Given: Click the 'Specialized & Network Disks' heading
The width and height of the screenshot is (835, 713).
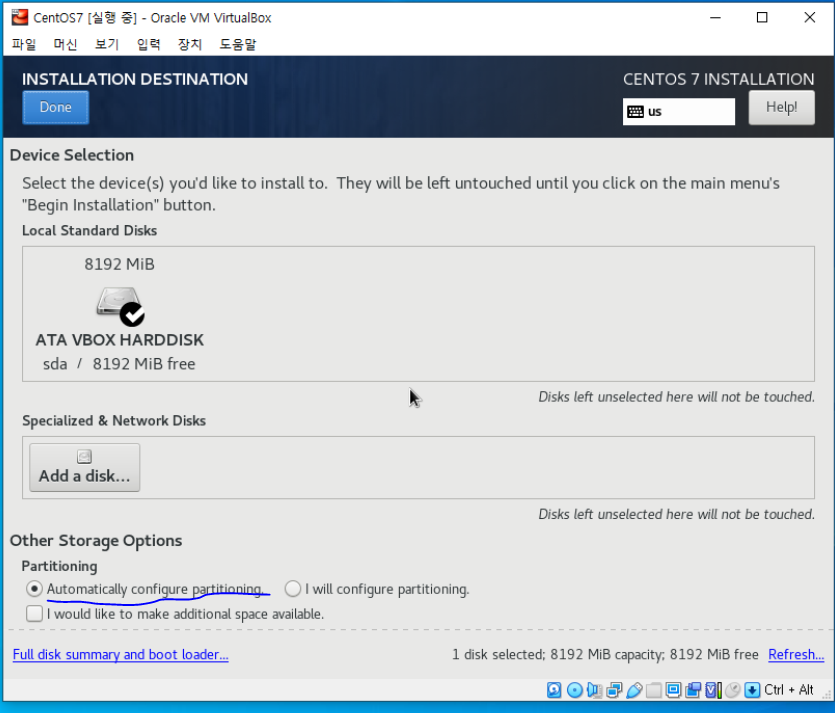Looking at the screenshot, I should pos(114,421).
